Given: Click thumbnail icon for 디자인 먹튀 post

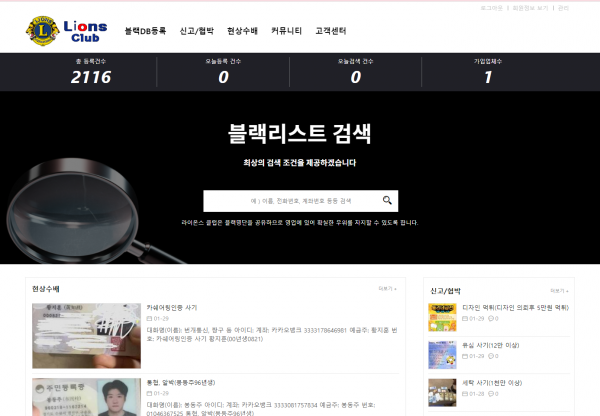Looking at the screenshot, I should 442,316.
